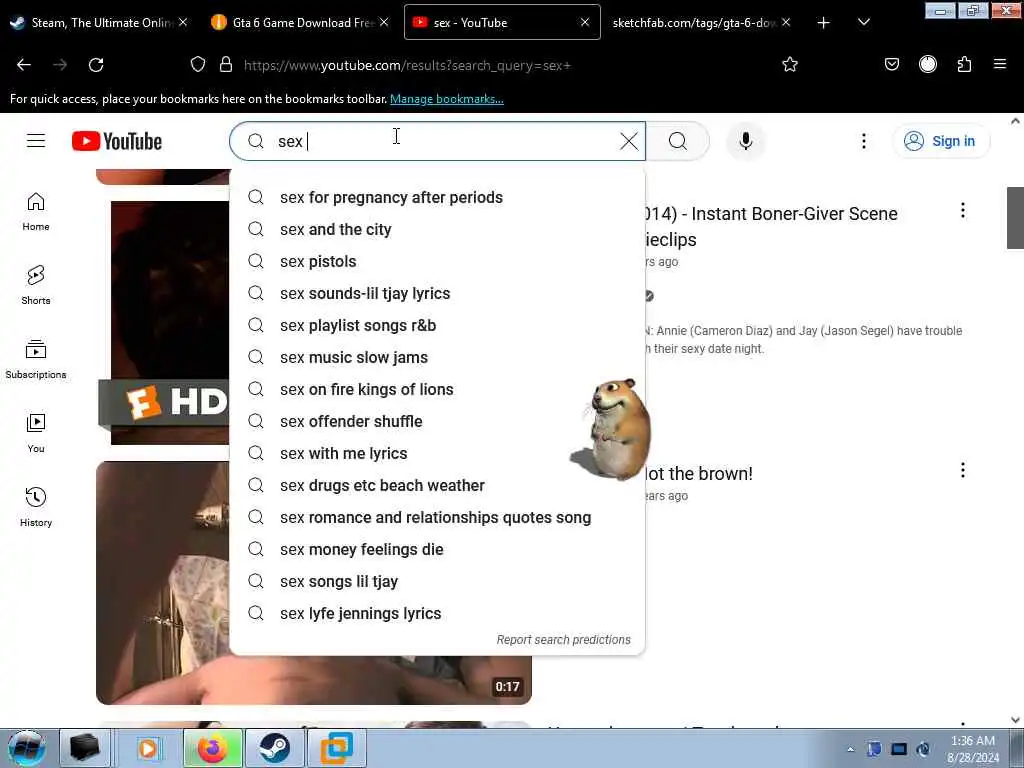Go back using the browser back arrow
The width and height of the screenshot is (1024, 768).
[x=24, y=65]
